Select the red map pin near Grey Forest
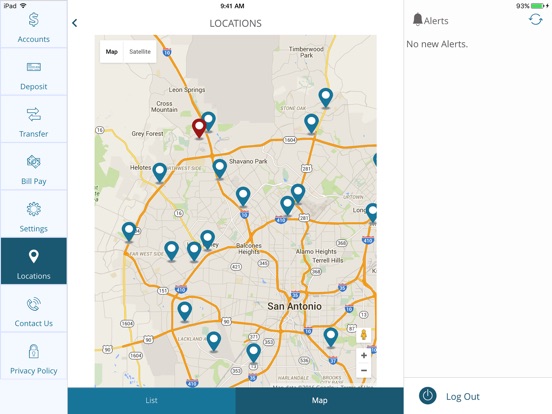 point(199,128)
